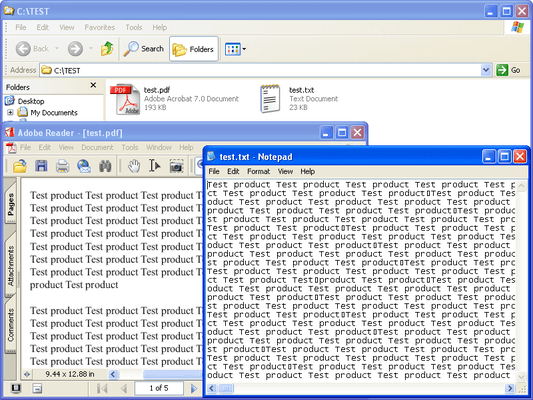The image size is (533, 400).
Task: Click the single page layout icon in Reader status bar
Action: coord(37,388)
